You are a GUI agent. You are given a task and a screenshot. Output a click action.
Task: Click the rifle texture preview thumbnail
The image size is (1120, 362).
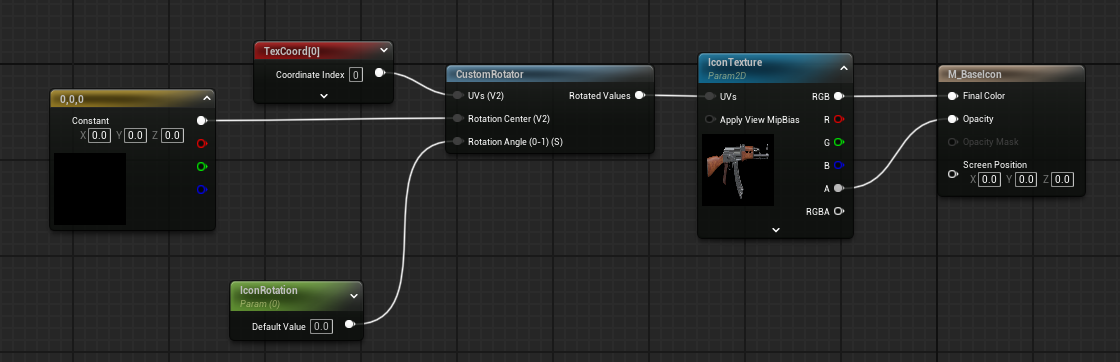738,170
